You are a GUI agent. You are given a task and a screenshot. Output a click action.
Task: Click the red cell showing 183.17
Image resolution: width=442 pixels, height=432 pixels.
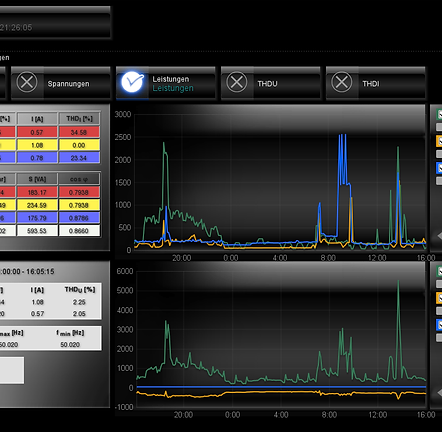point(37,192)
